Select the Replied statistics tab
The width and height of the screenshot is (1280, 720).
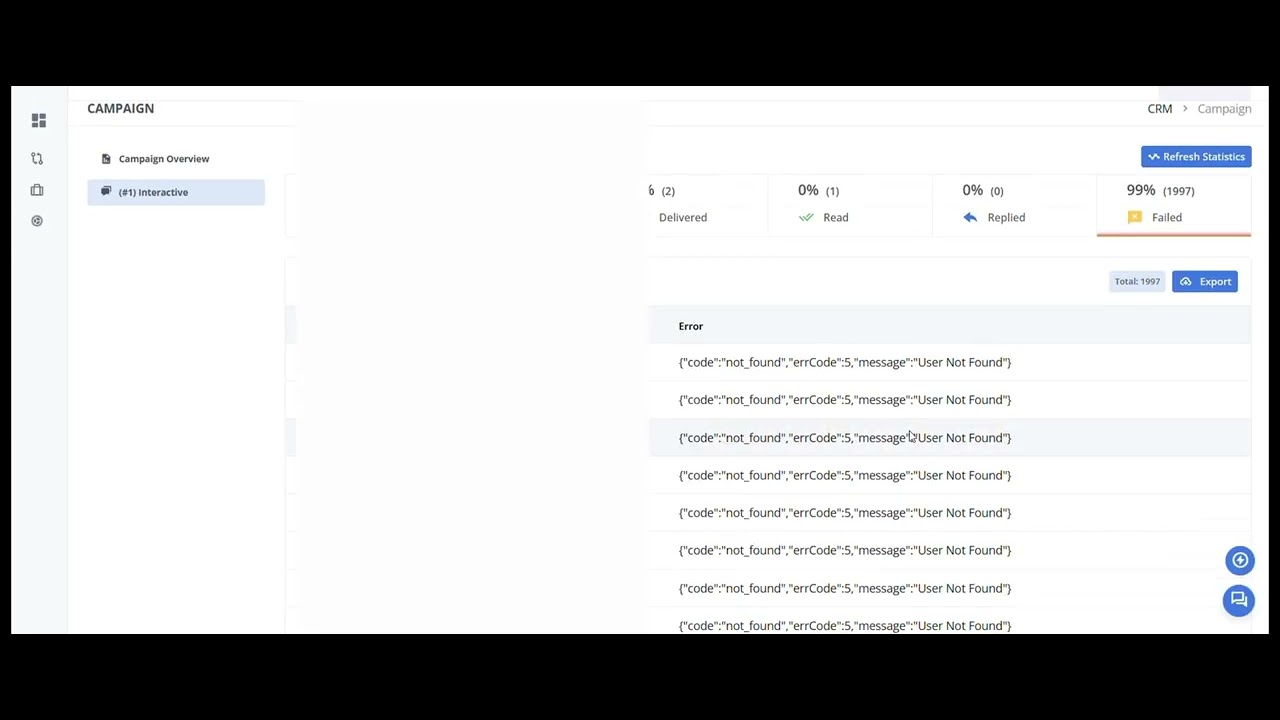click(x=1014, y=204)
